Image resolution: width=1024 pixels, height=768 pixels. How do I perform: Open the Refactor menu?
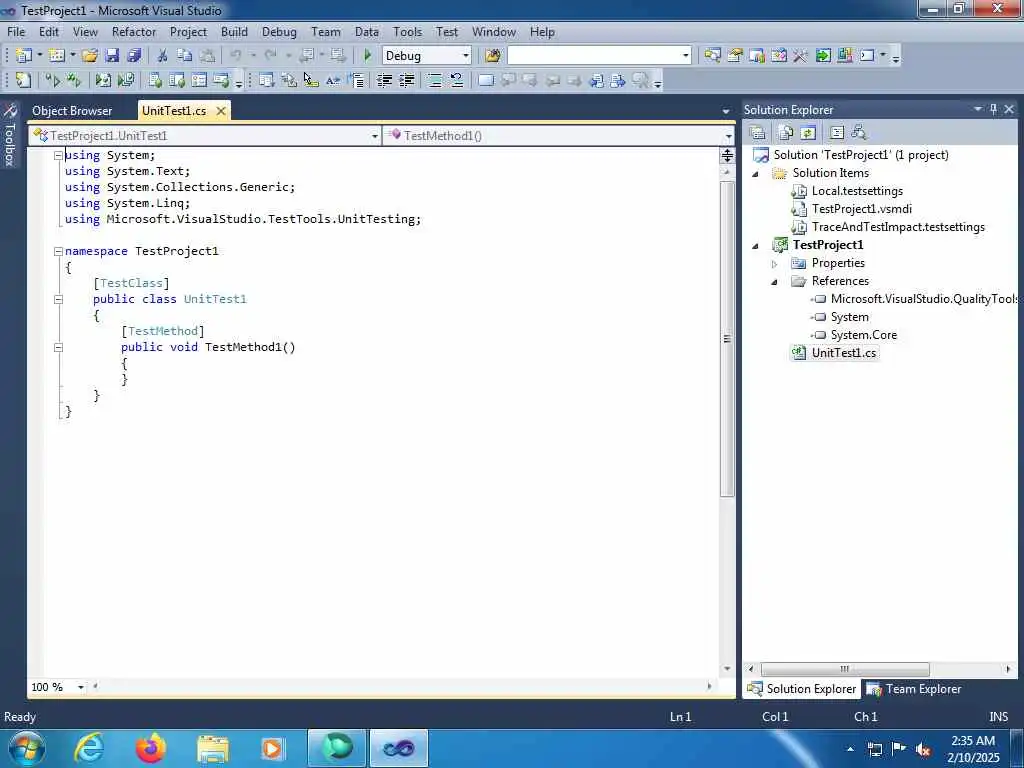click(x=133, y=31)
